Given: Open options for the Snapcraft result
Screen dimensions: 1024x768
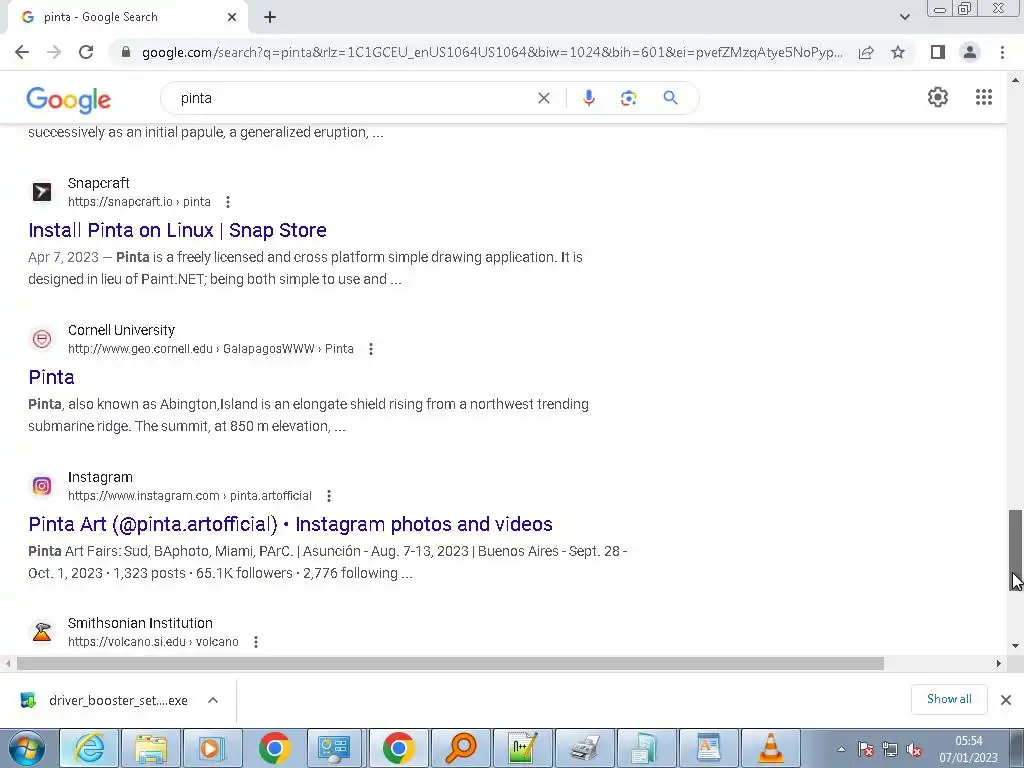Looking at the screenshot, I should (228, 202).
